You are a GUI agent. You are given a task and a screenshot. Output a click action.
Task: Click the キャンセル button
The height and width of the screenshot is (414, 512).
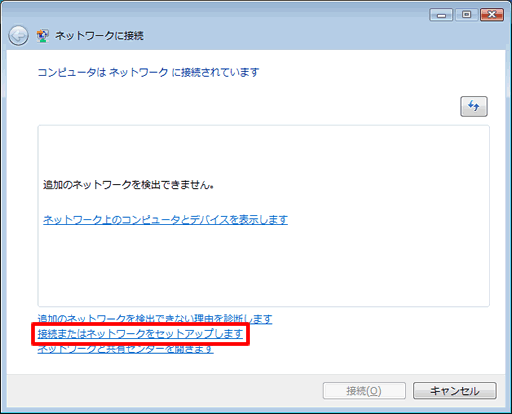(x=455, y=390)
